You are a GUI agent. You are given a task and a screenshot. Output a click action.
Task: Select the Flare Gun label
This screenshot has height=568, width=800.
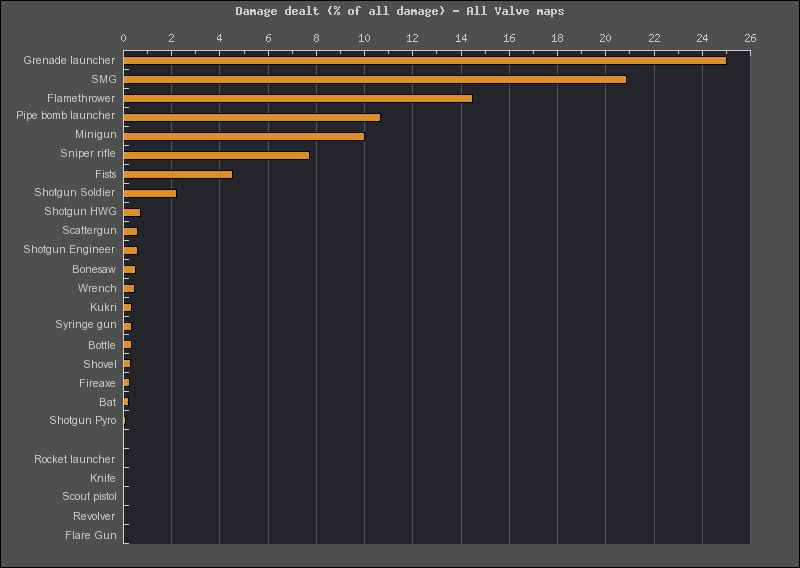pyautogui.click(x=91, y=535)
